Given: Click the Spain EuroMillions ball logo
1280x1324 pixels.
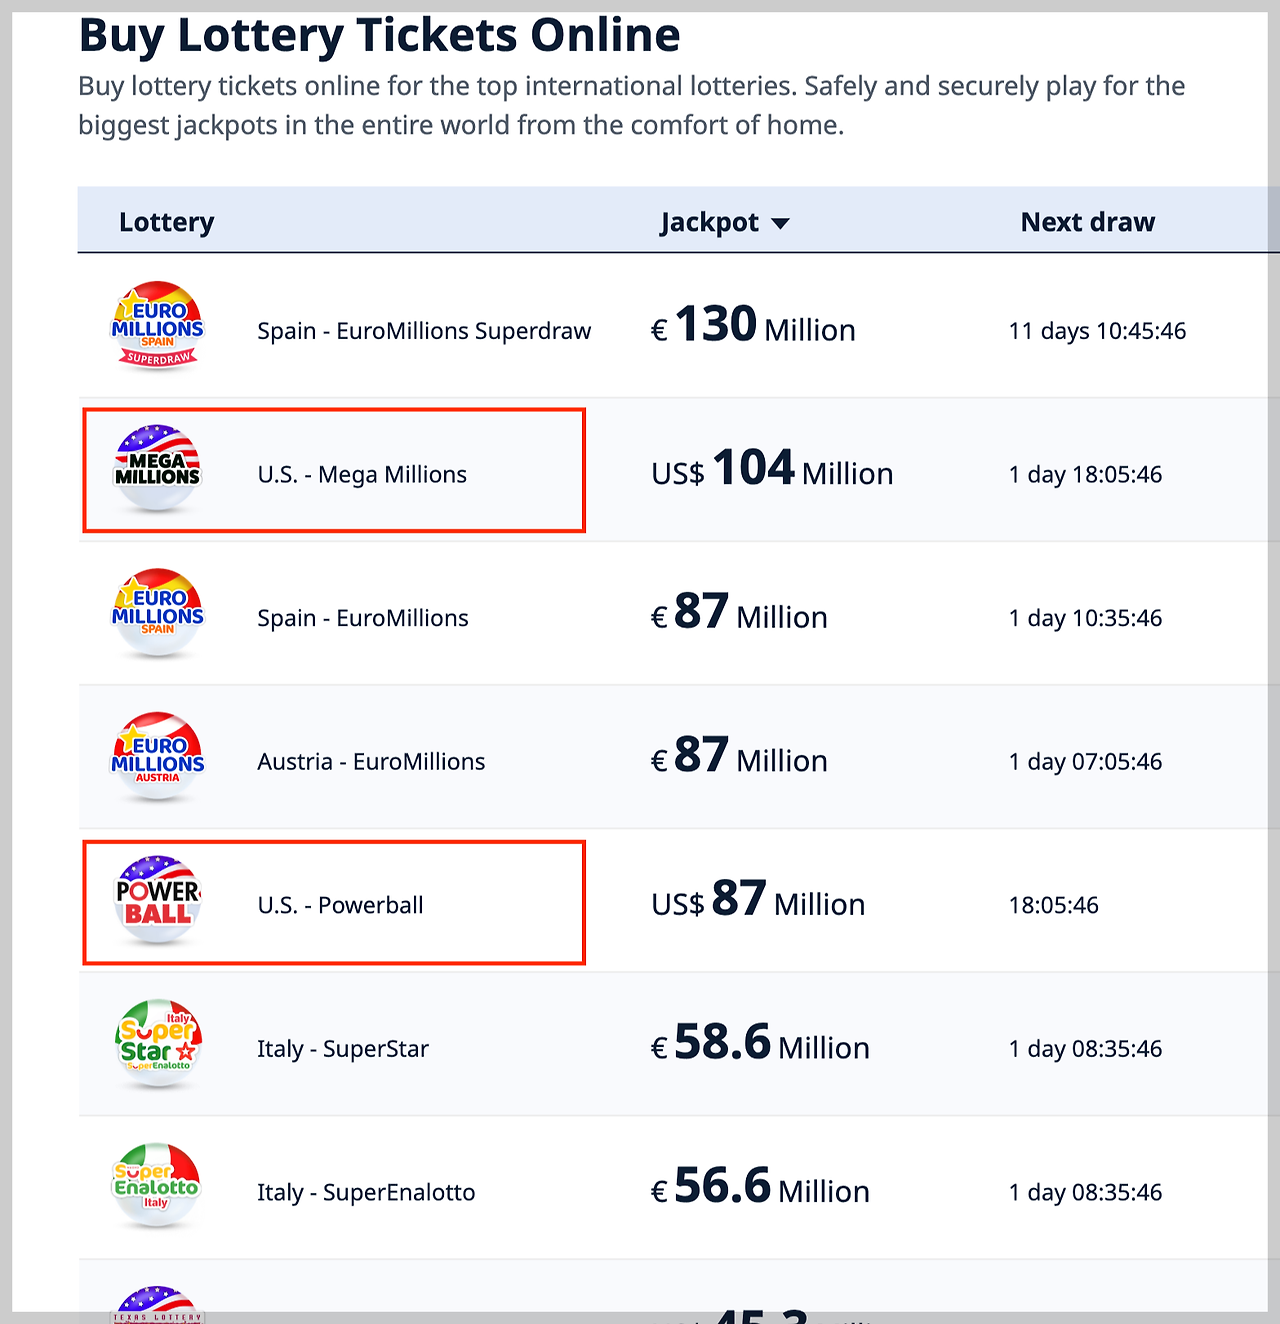Looking at the screenshot, I should point(158,613).
